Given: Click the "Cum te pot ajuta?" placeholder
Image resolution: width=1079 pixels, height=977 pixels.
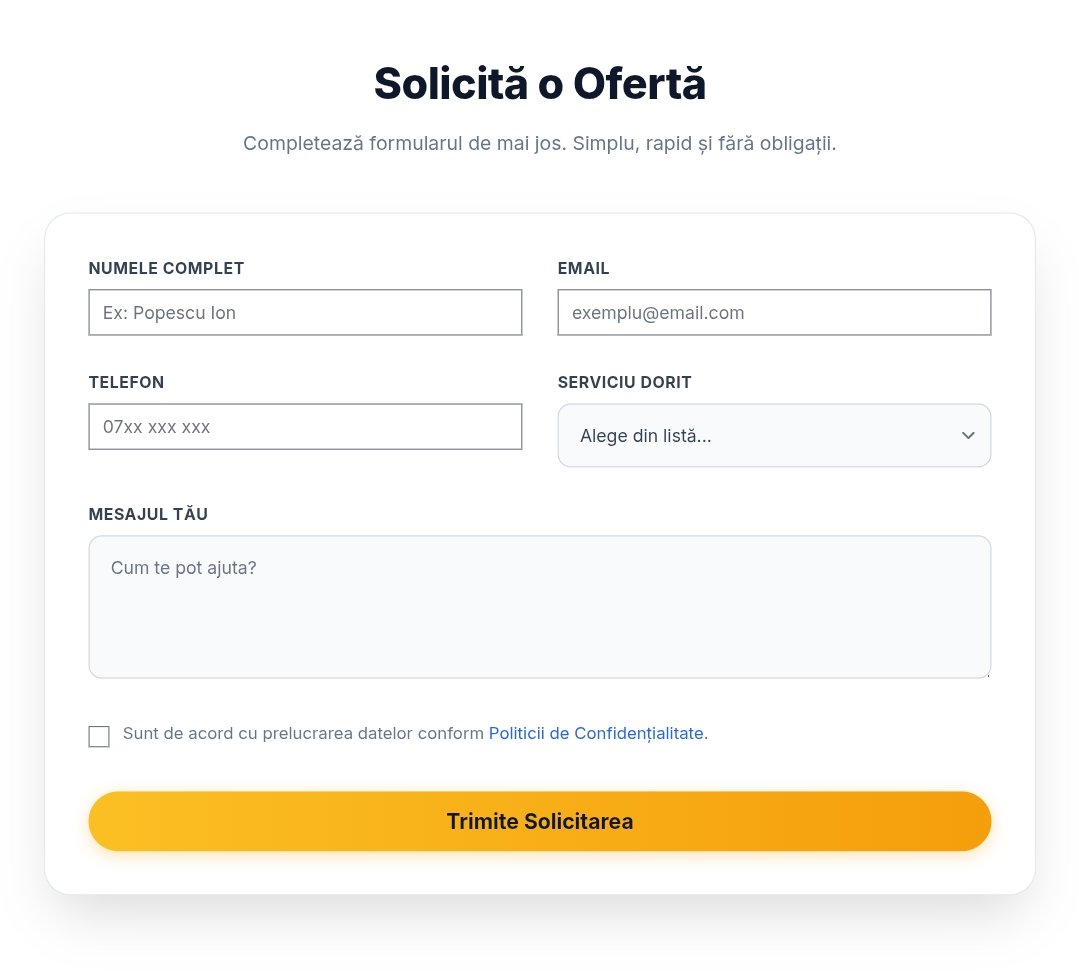Looking at the screenshot, I should 183,567.
